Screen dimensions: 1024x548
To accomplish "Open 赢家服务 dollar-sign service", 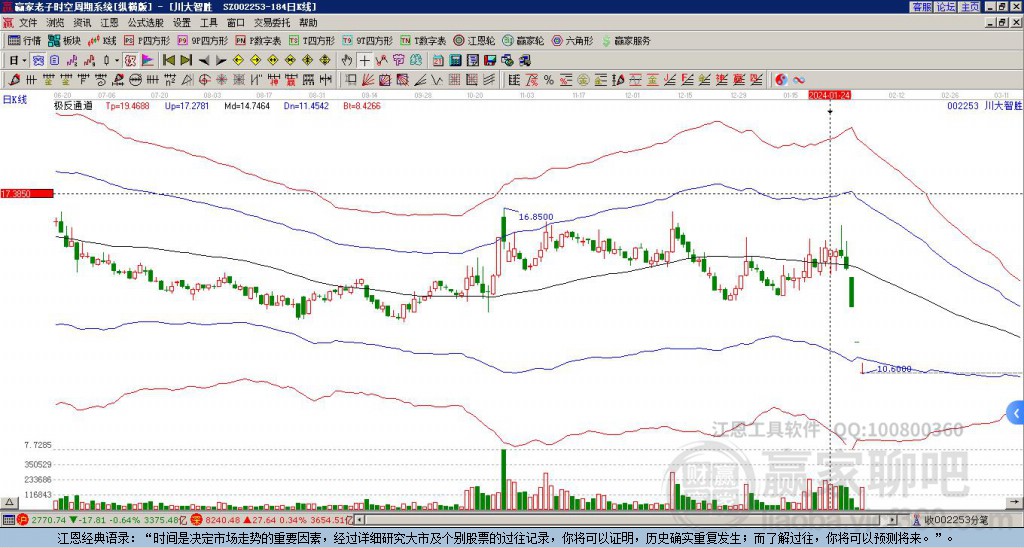I will (x=626, y=40).
